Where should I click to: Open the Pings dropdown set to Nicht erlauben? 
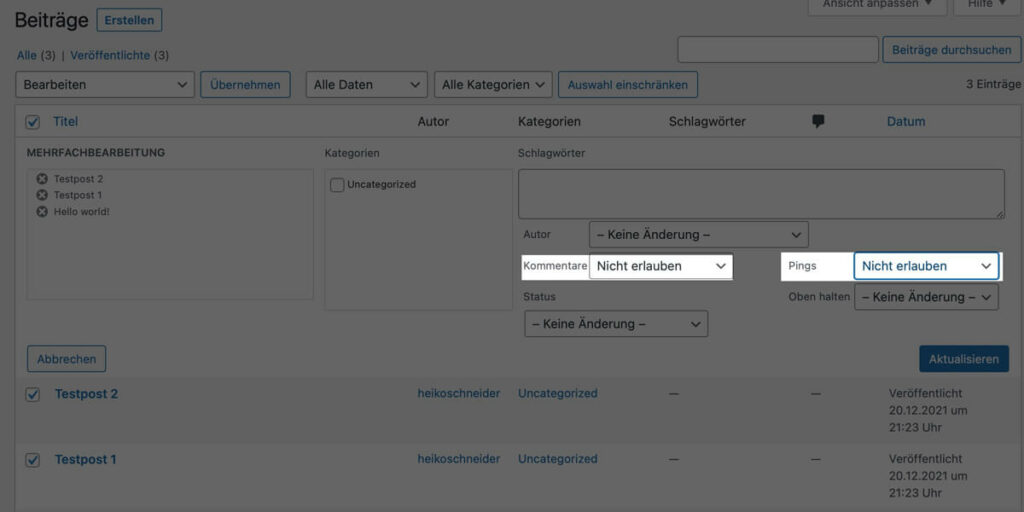click(926, 266)
